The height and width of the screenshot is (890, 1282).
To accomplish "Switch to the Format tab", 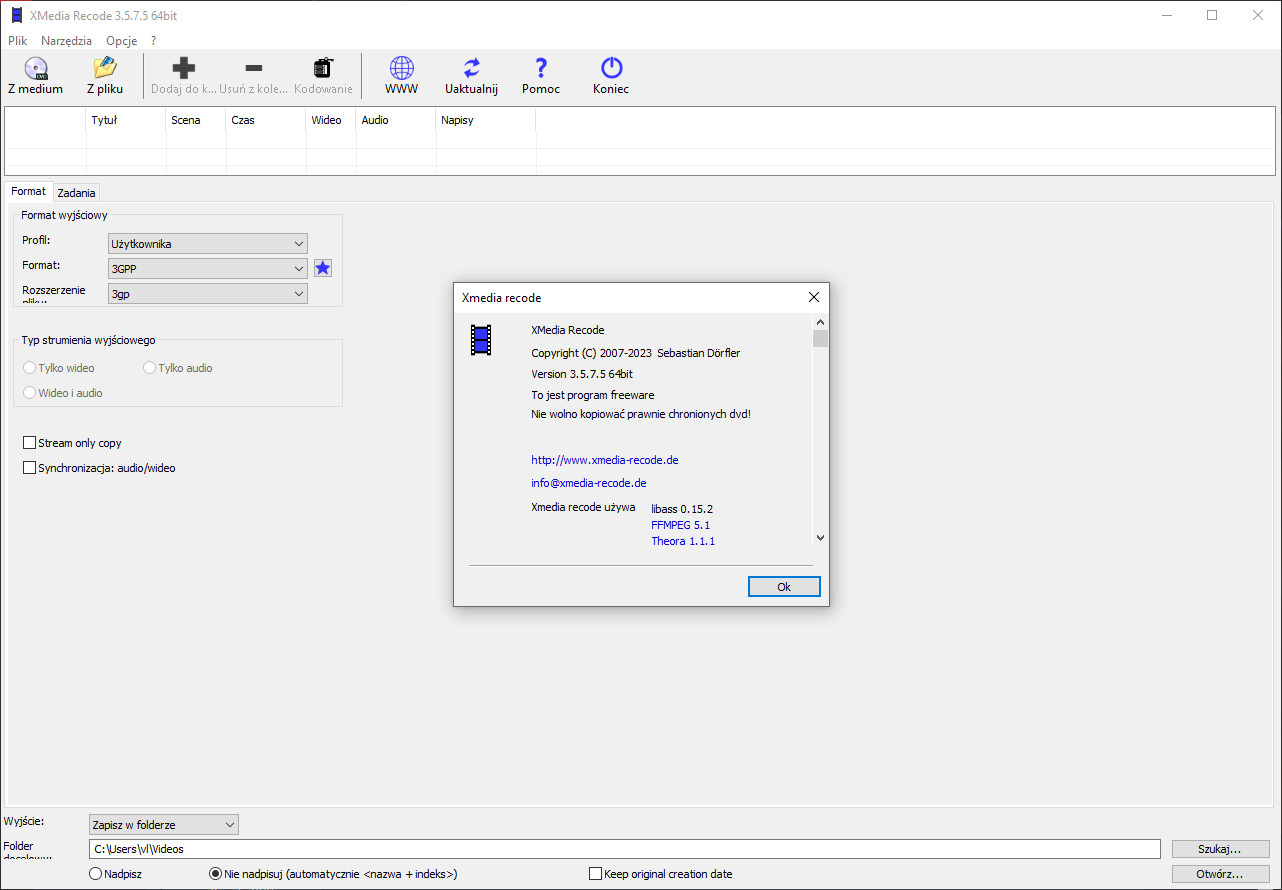I will (x=29, y=191).
